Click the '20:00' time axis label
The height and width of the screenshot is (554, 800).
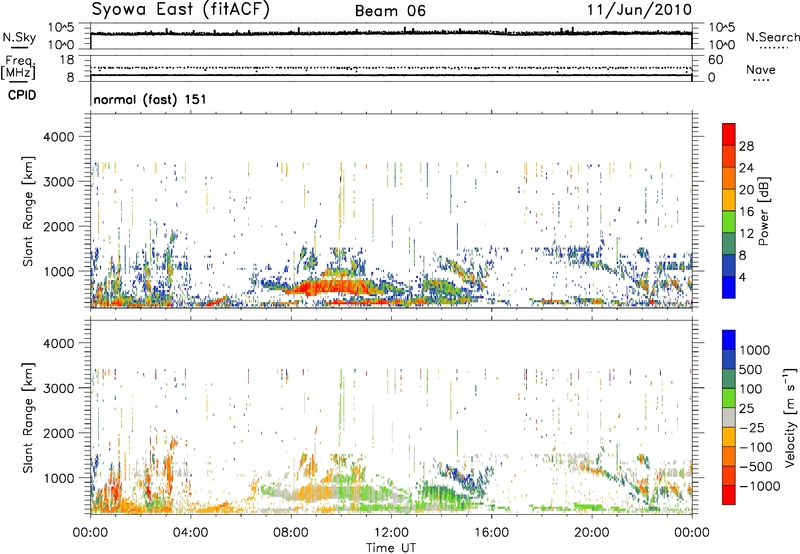click(x=591, y=533)
